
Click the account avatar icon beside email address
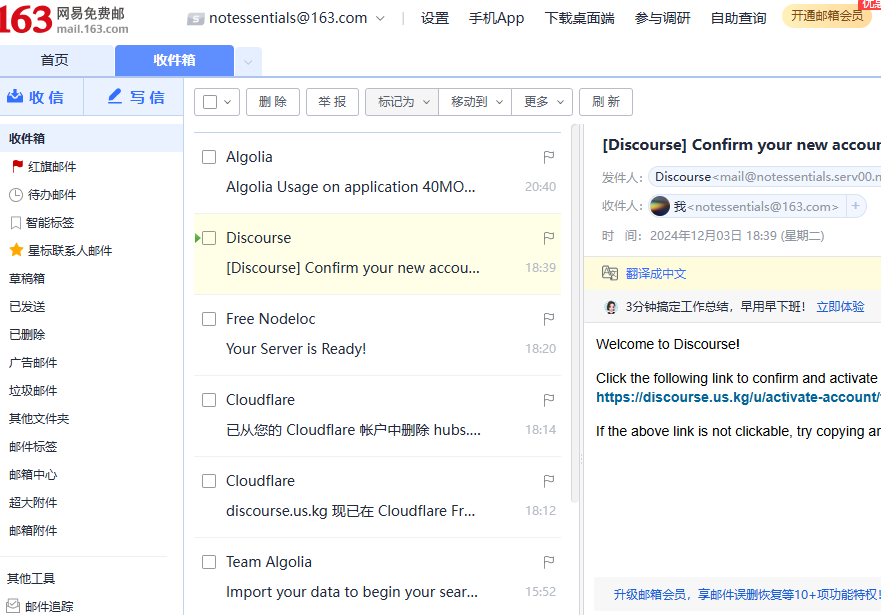pyautogui.click(x=195, y=19)
